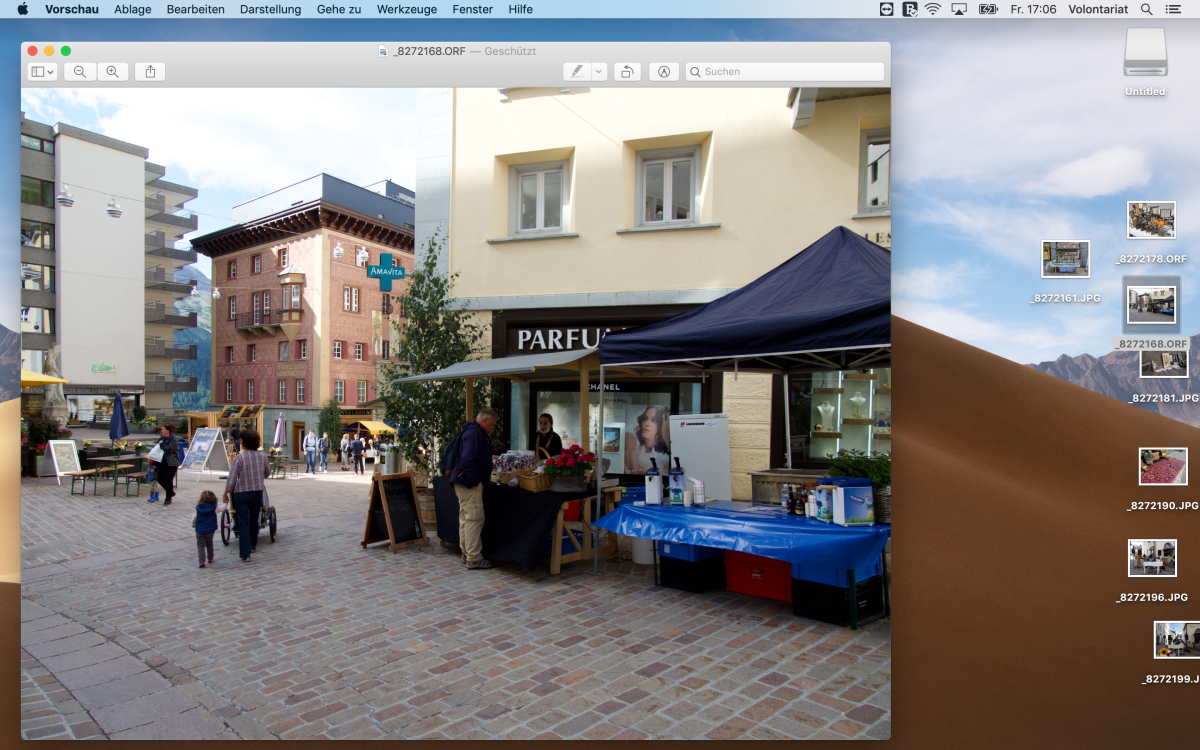This screenshot has width=1200, height=750.
Task: Open Spotlight search in menu bar
Action: point(1146,9)
